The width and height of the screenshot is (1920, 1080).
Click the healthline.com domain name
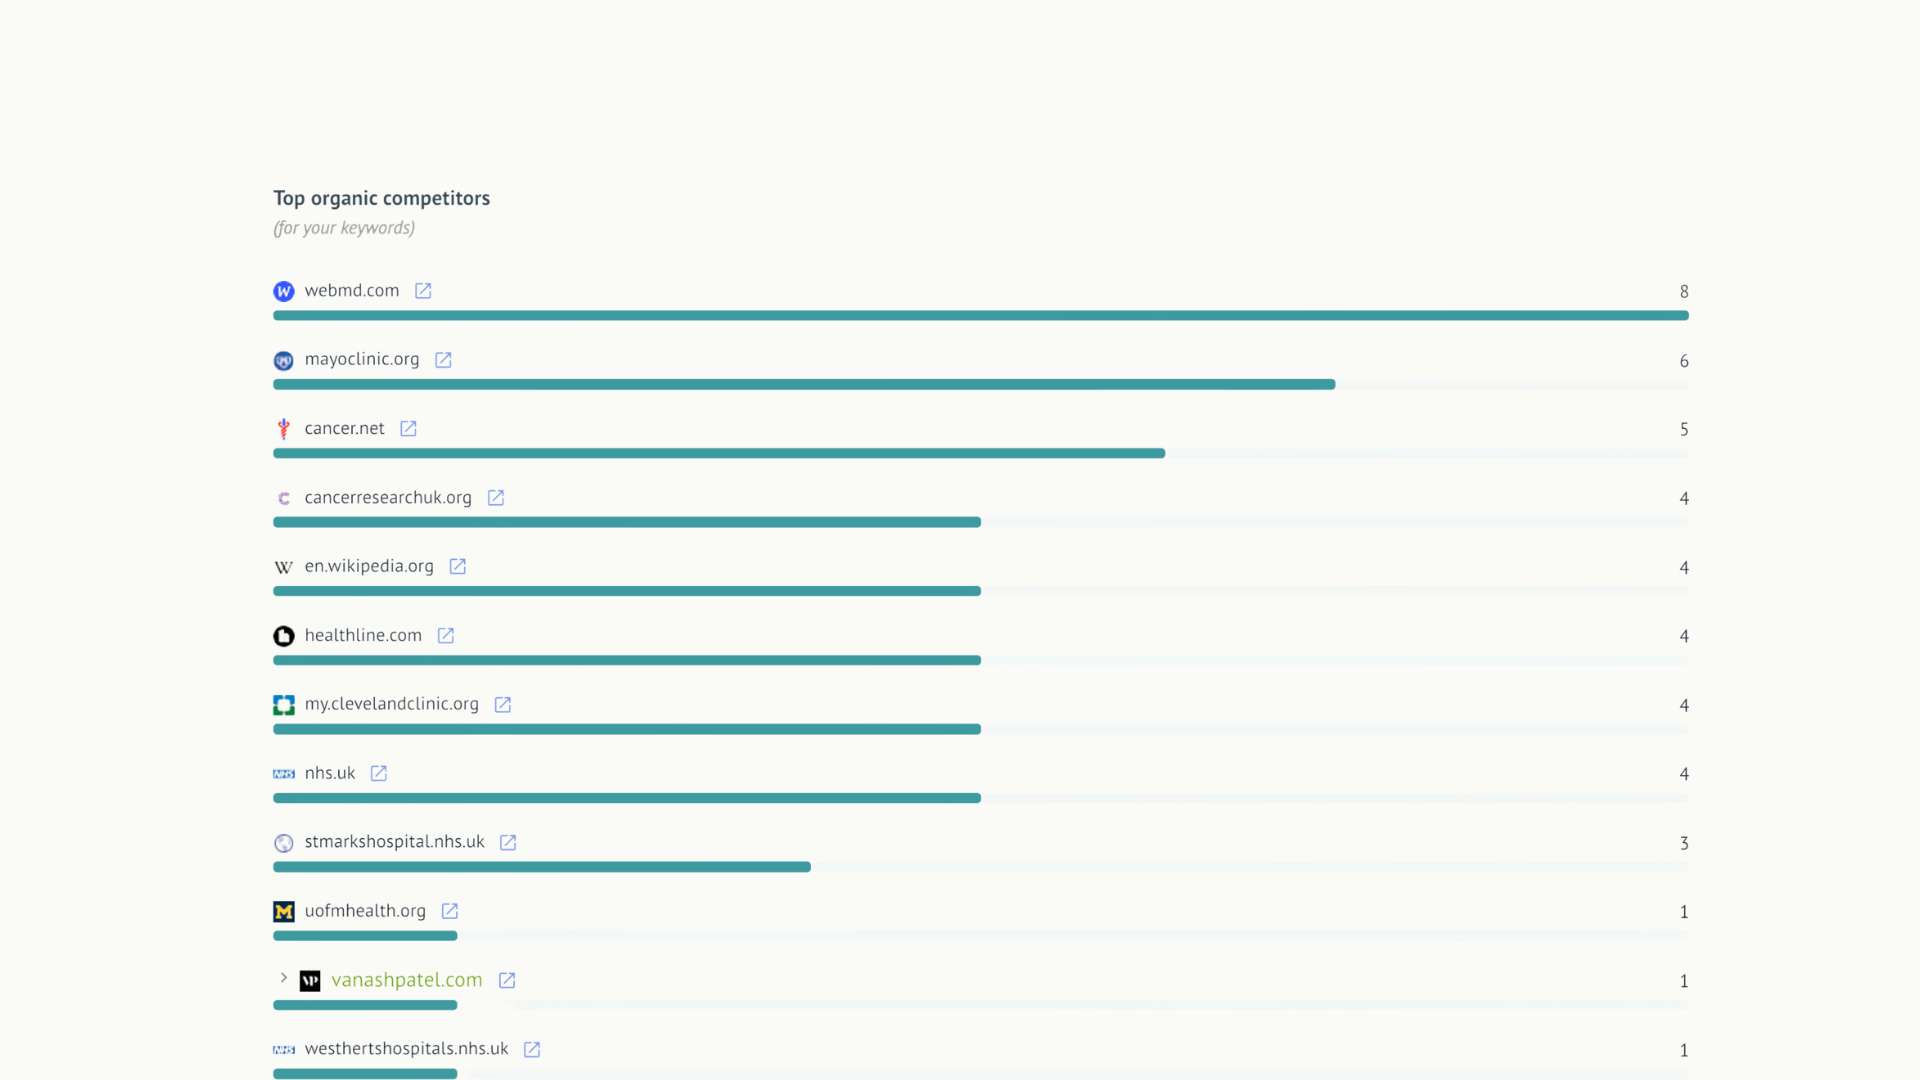pos(363,635)
